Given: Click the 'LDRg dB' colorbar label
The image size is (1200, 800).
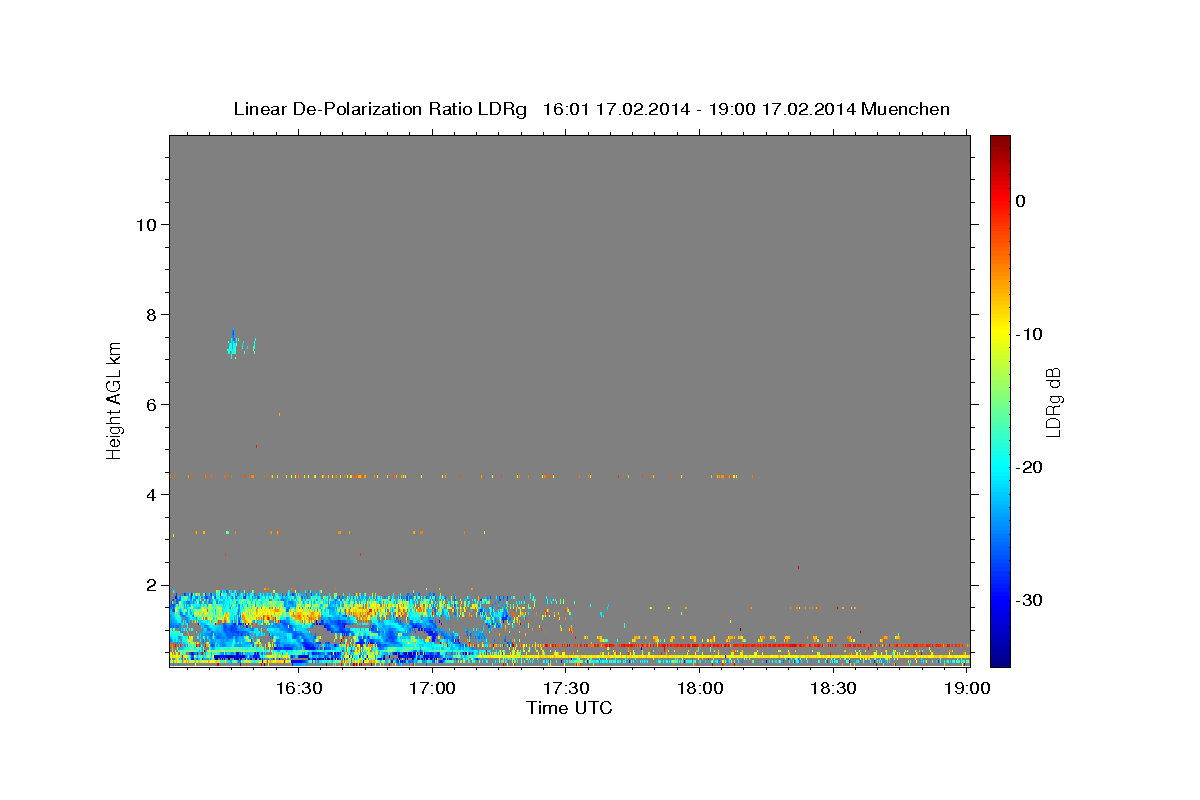Looking at the screenshot, I should click(1052, 402).
